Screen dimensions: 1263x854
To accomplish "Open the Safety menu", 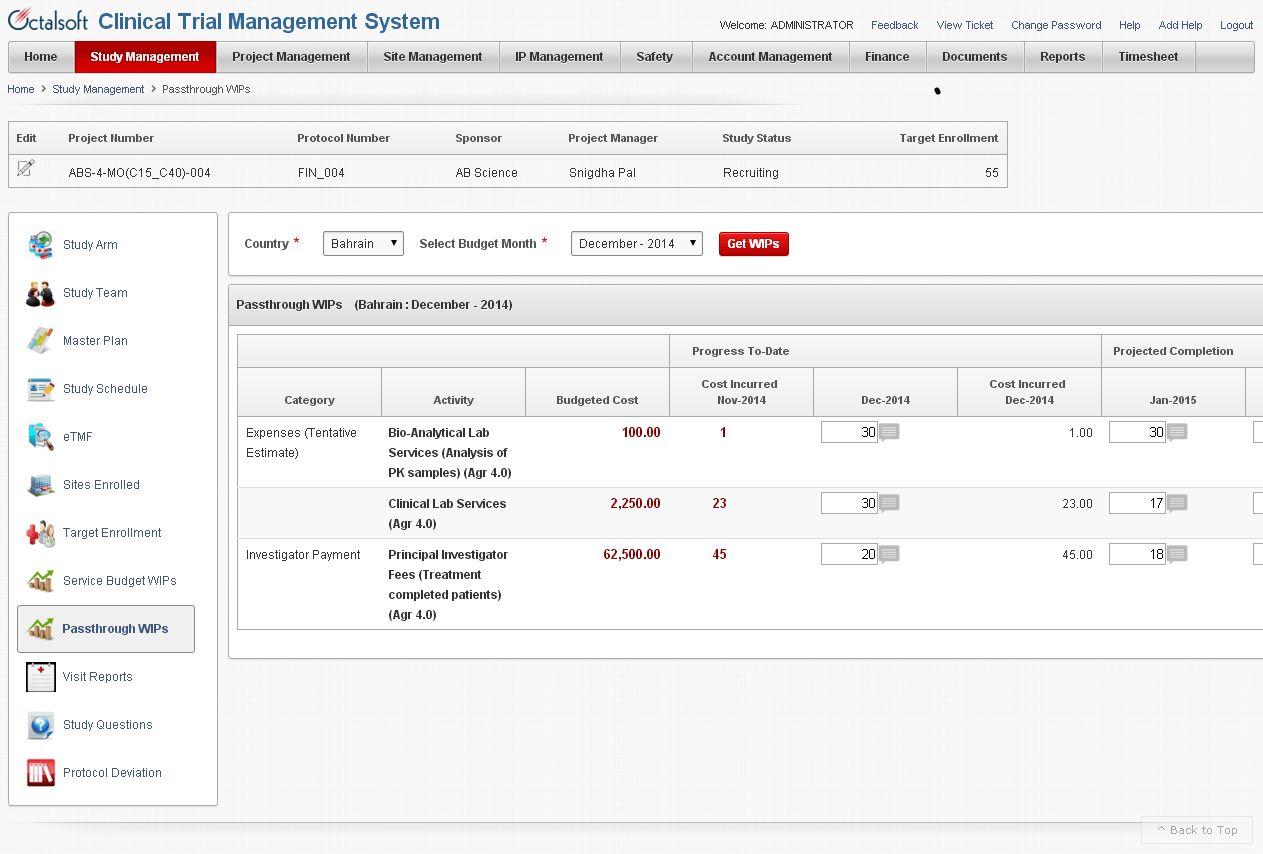I will [655, 57].
